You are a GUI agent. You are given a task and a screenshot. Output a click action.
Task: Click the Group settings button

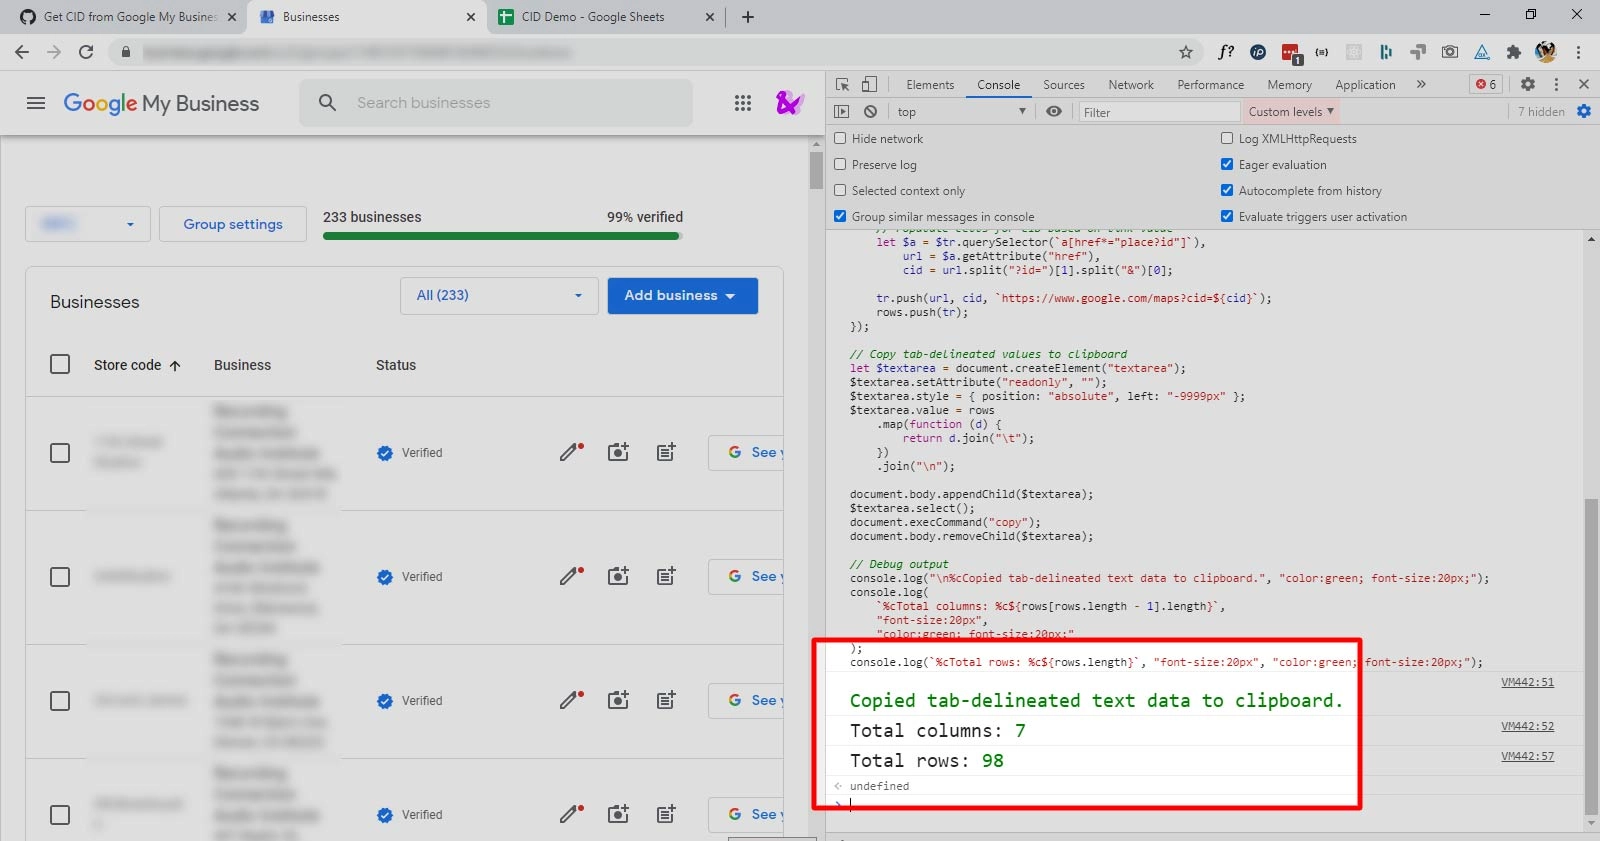tap(233, 224)
